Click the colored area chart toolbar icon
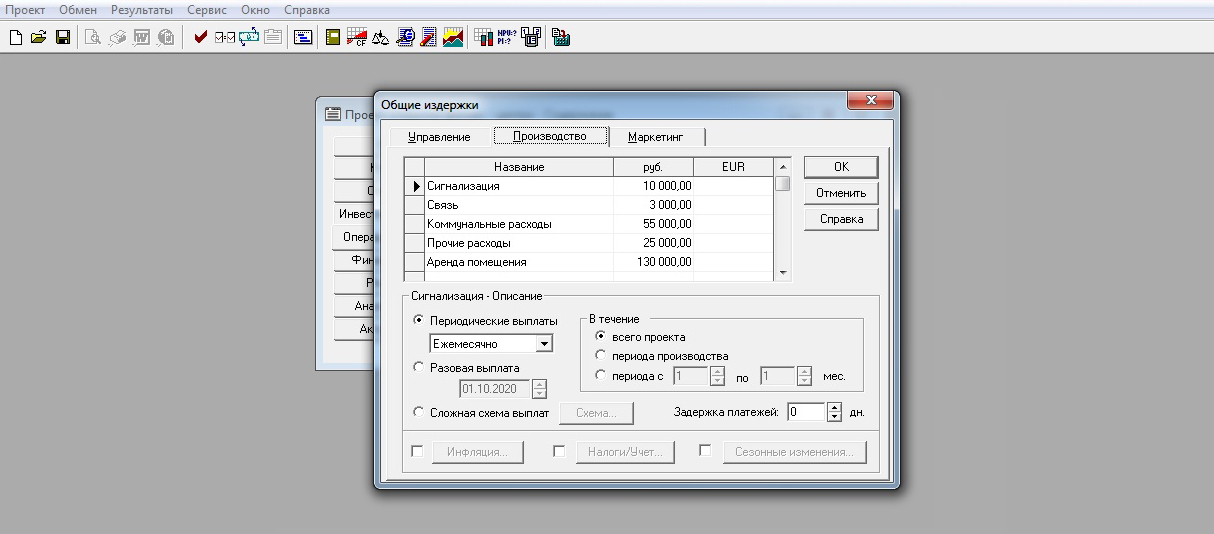 (452, 37)
